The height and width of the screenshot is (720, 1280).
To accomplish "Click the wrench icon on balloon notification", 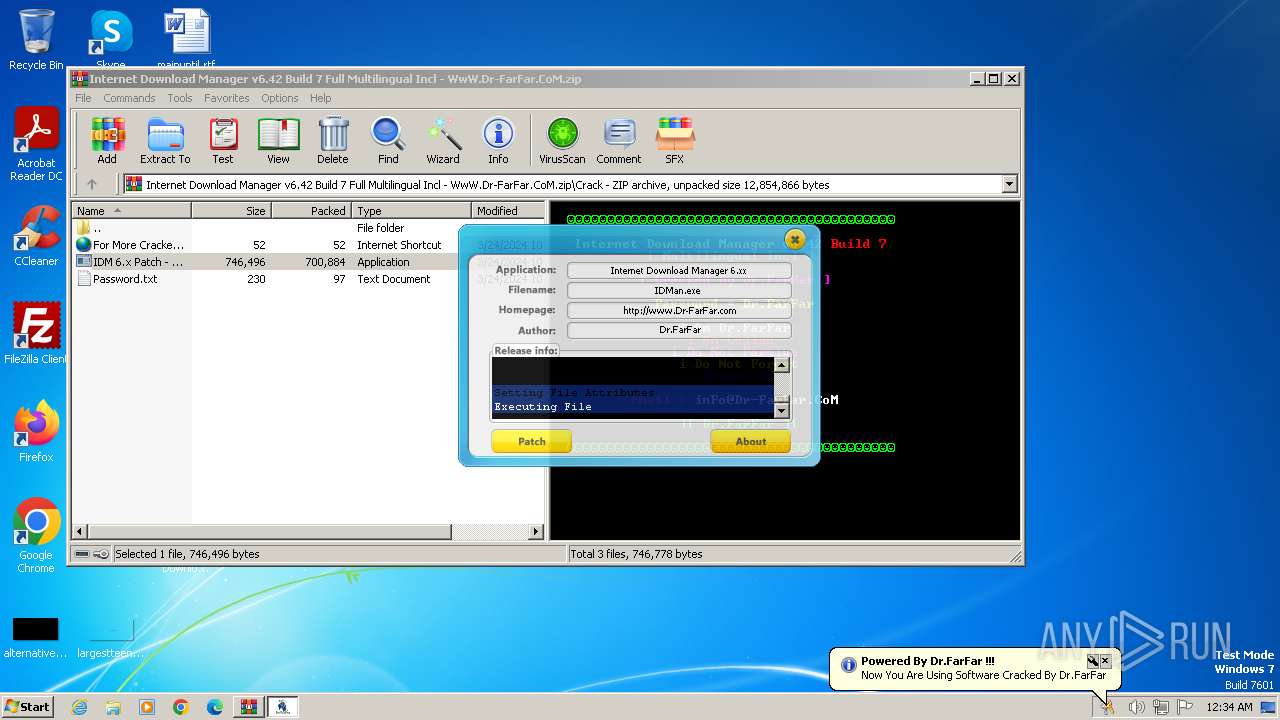I will 1093,661.
